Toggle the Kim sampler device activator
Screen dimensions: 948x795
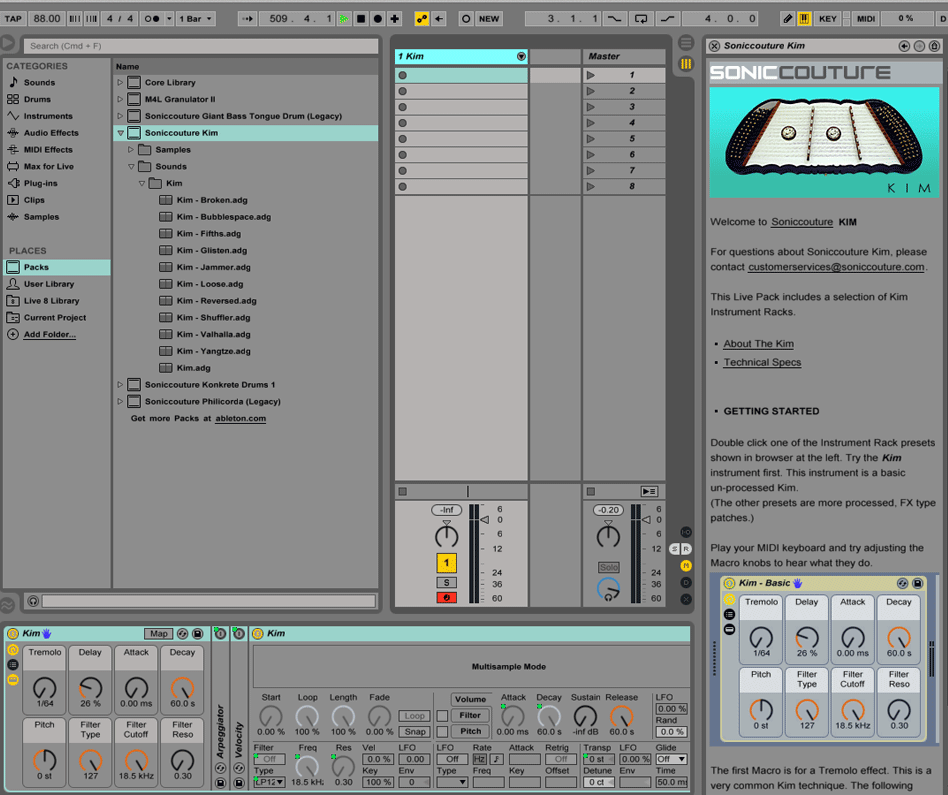258,634
